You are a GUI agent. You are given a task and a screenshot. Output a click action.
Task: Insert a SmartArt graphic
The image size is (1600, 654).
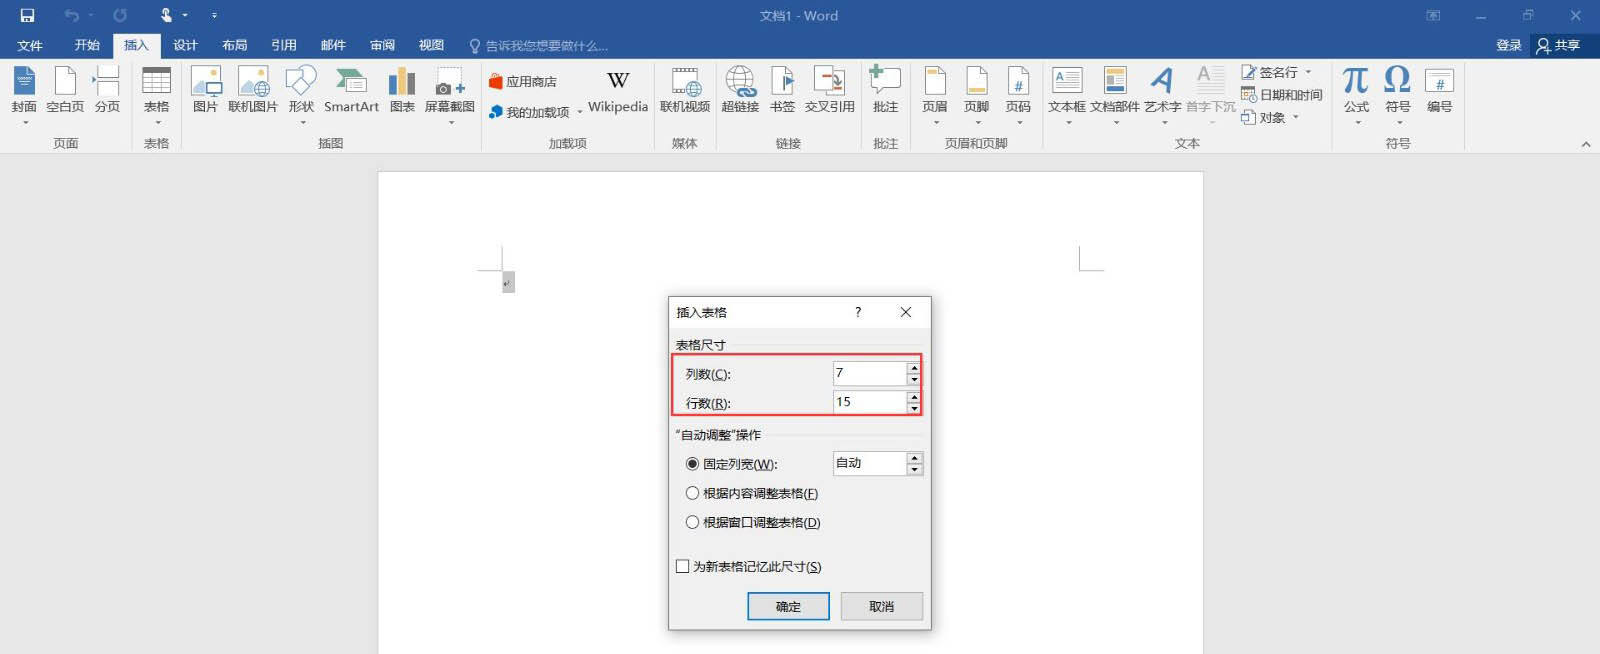pos(351,91)
